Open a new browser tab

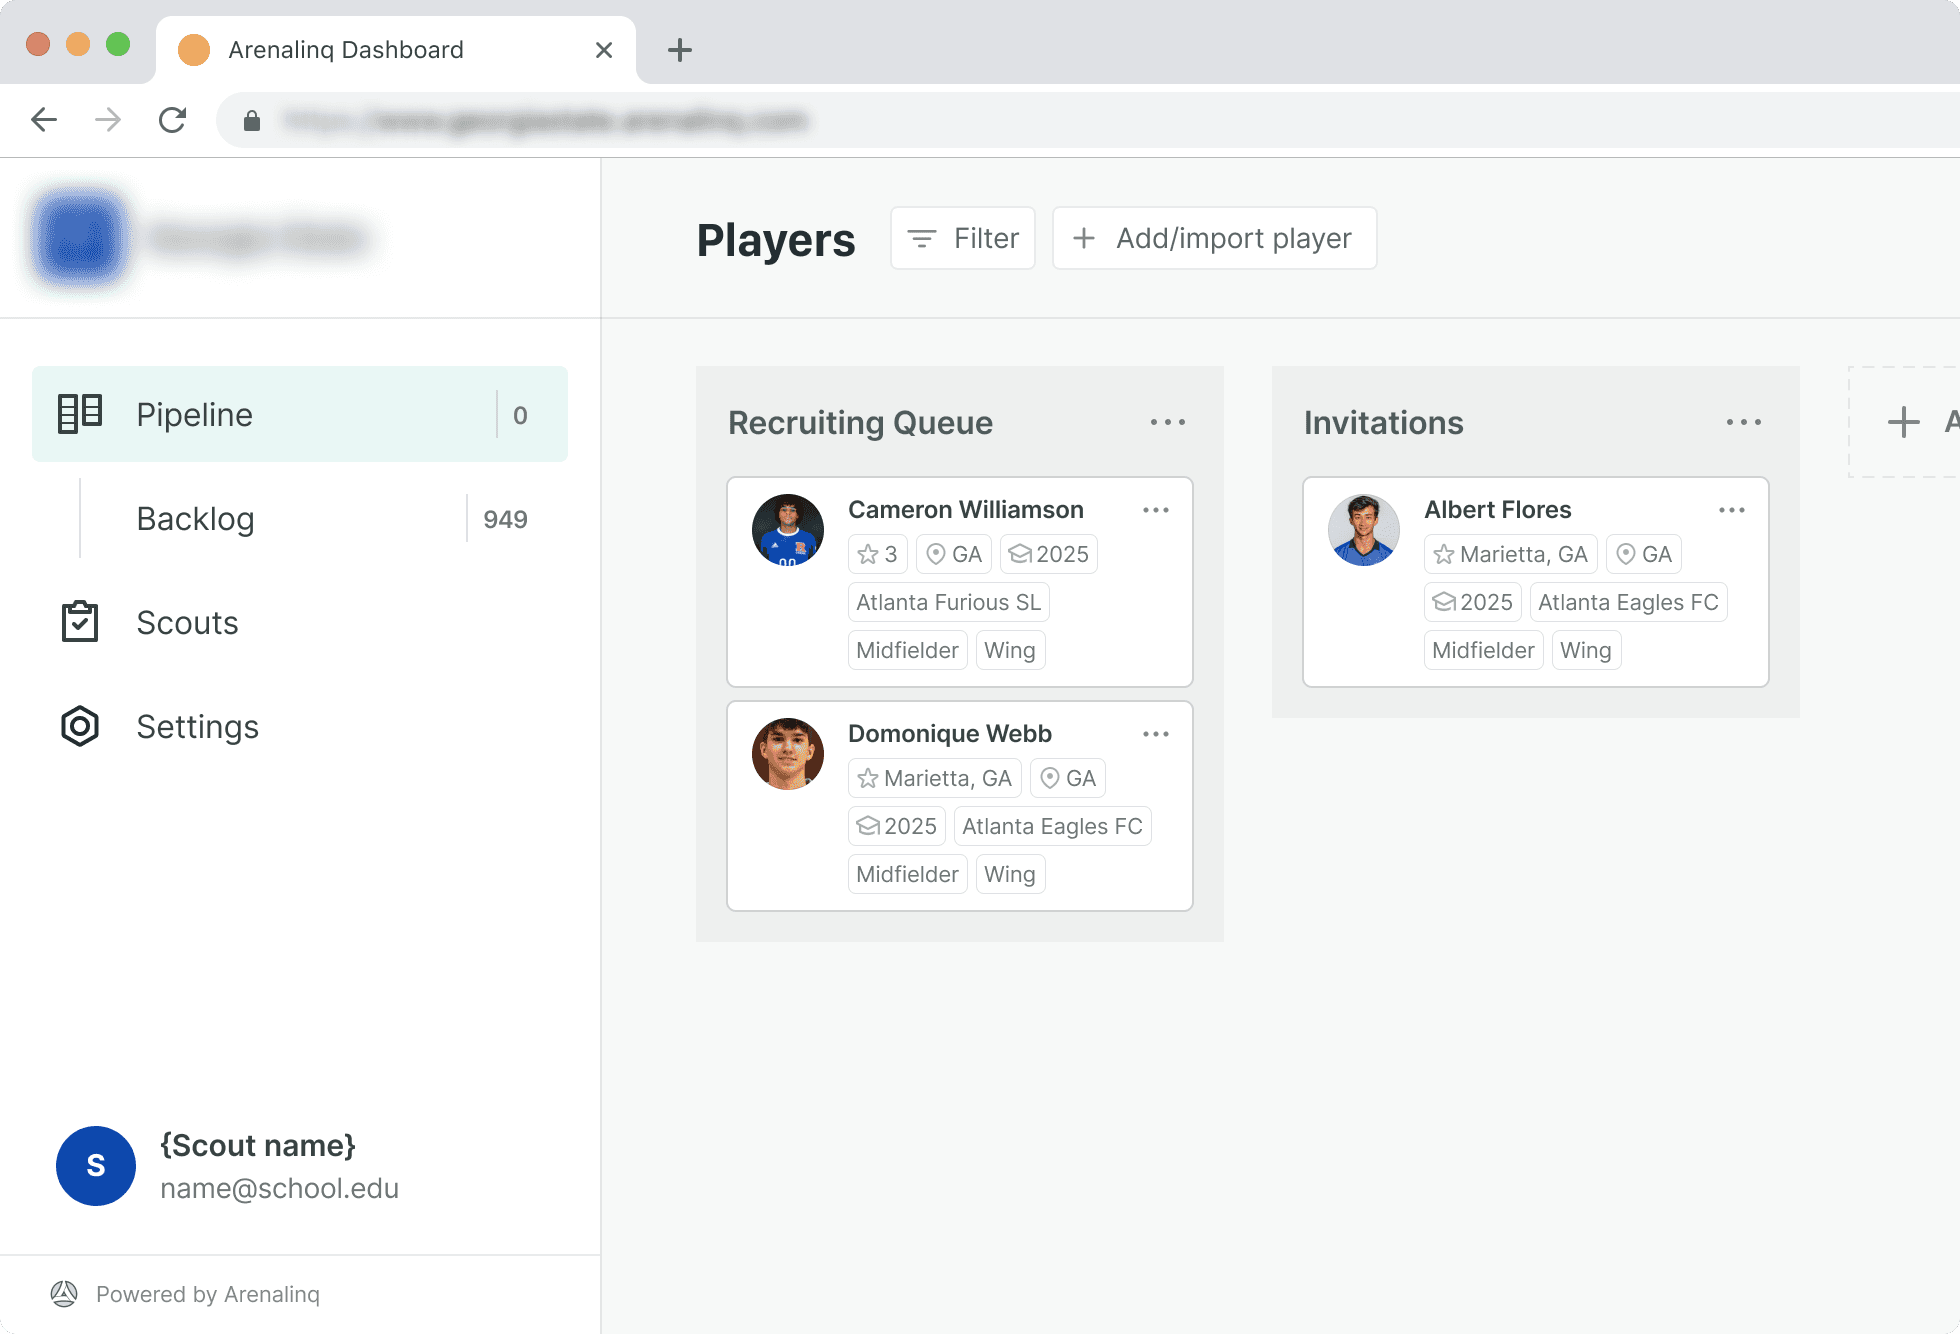(x=680, y=50)
